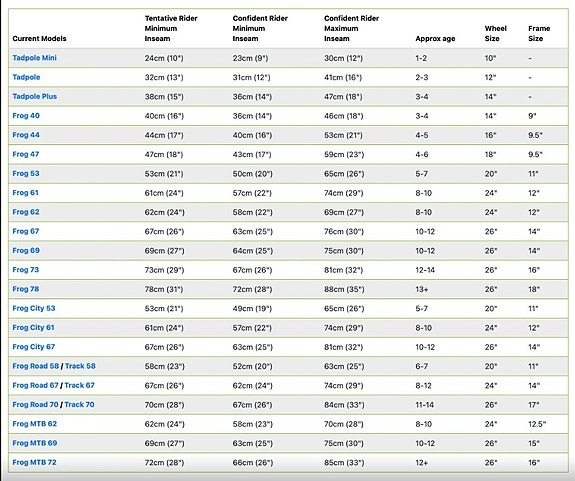Click the 16" wheel size for Frog 44

pyautogui.click(x=490, y=135)
